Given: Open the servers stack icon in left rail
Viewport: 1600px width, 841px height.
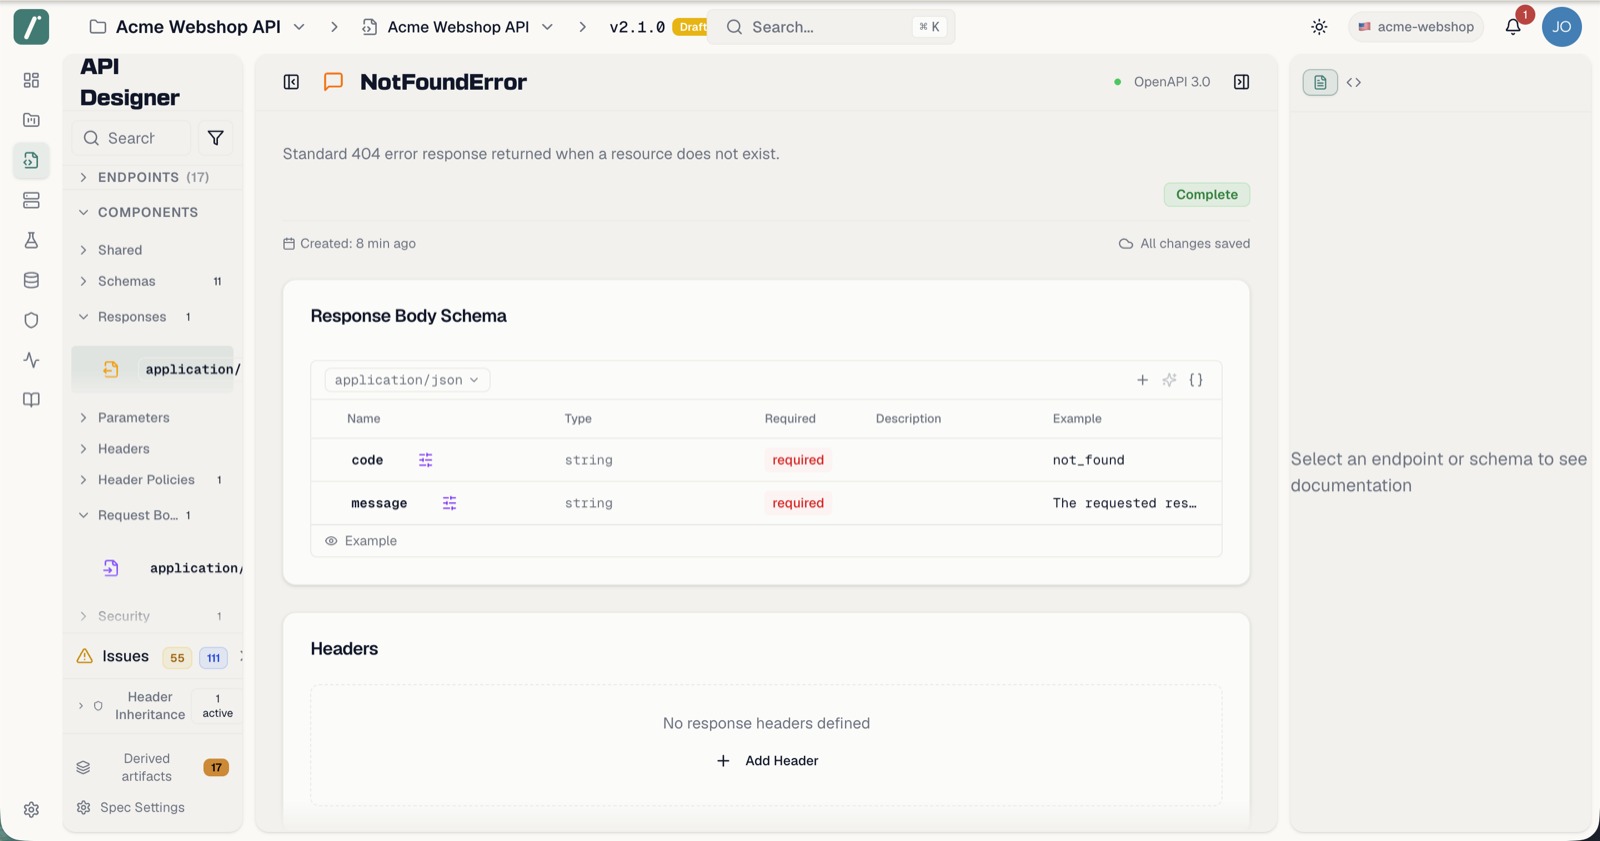Looking at the screenshot, I should click(31, 200).
